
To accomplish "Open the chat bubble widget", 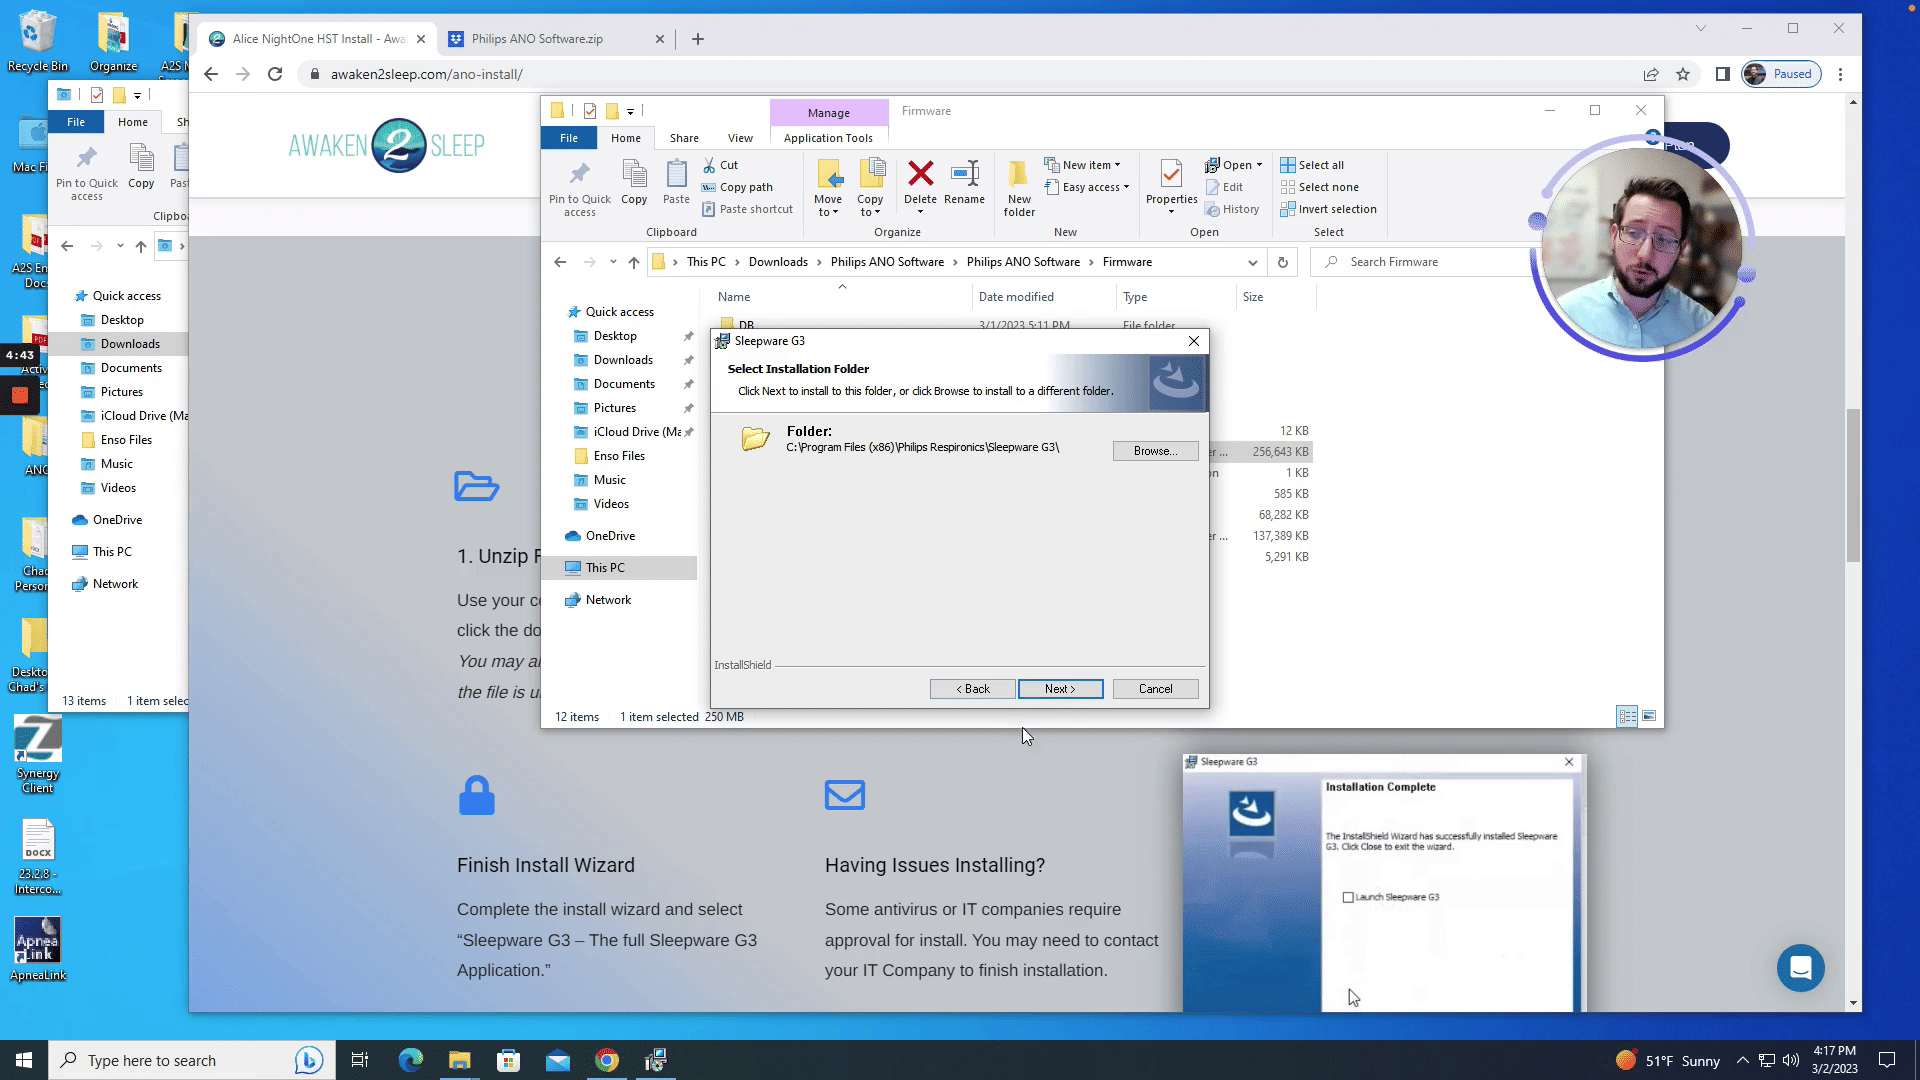I will pyautogui.click(x=1800, y=967).
